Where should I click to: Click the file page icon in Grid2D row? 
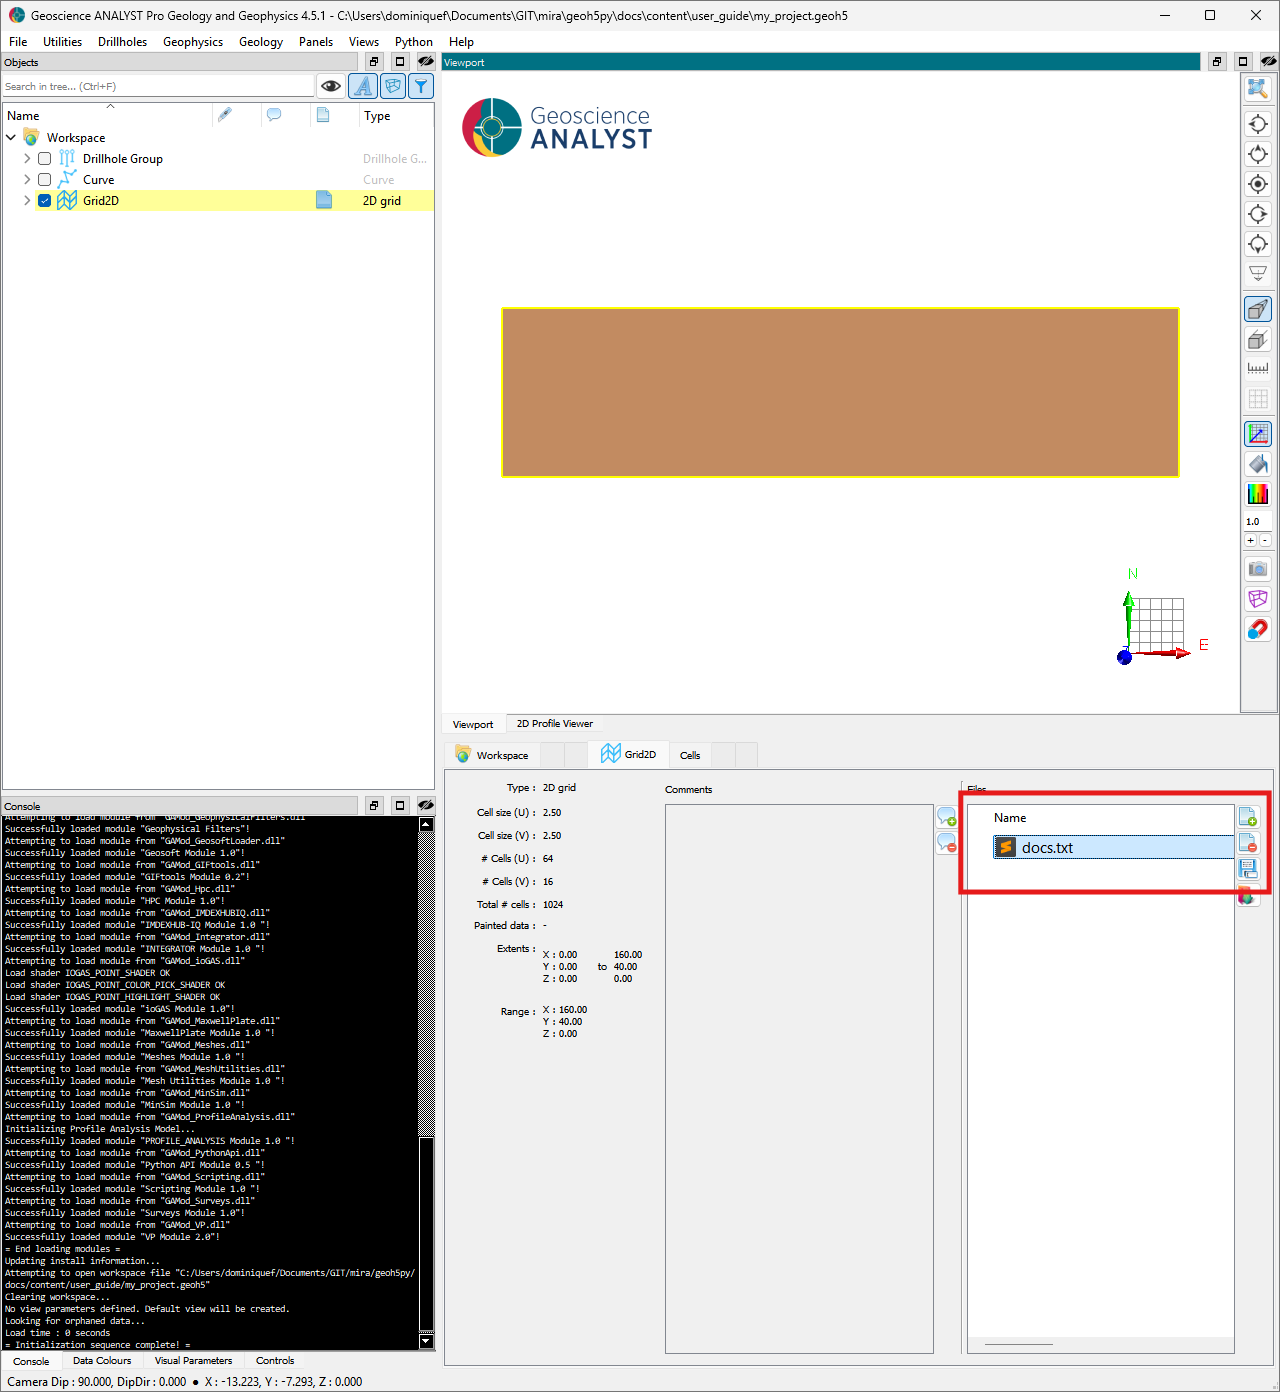(324, 200)
